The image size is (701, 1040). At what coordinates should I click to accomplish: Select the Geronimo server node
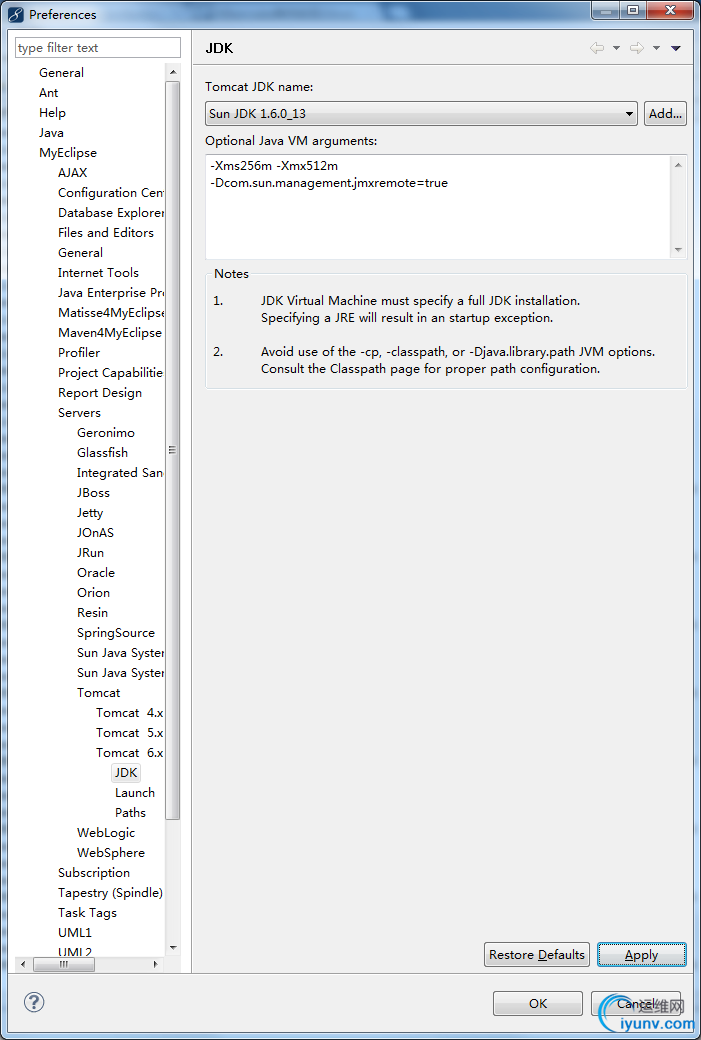(105, 432)
